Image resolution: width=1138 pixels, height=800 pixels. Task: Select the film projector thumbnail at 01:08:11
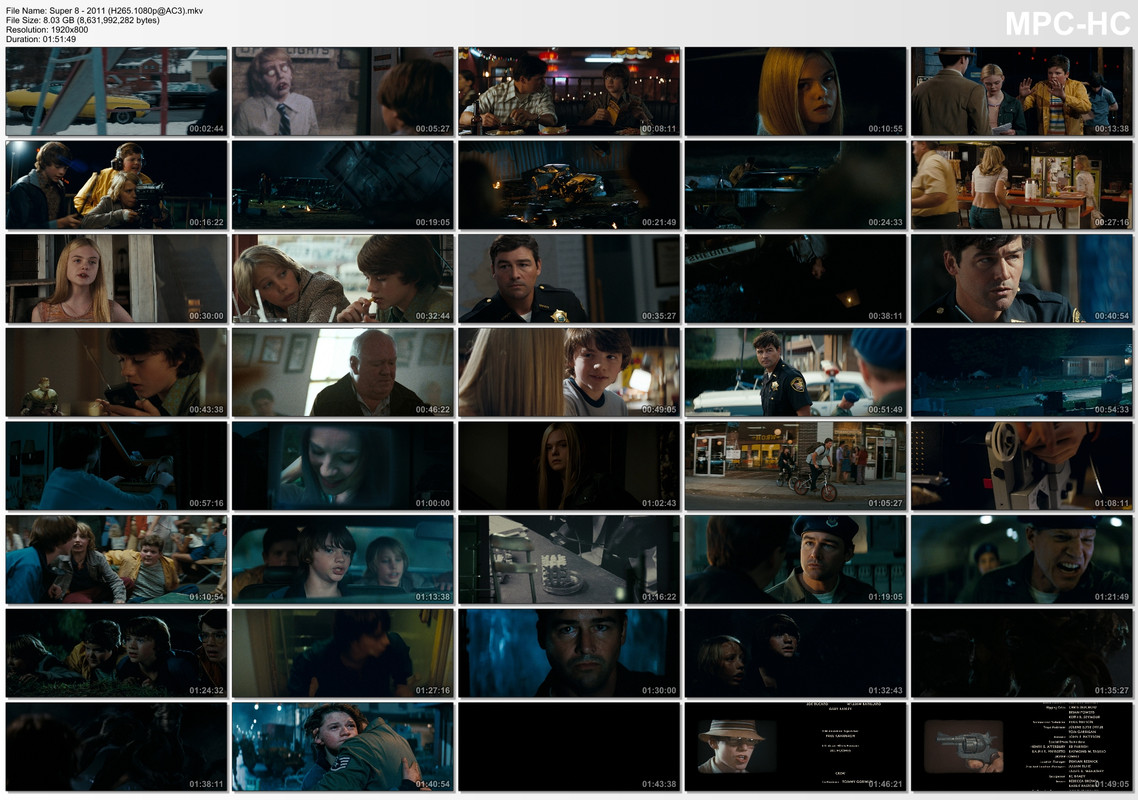1022,466
